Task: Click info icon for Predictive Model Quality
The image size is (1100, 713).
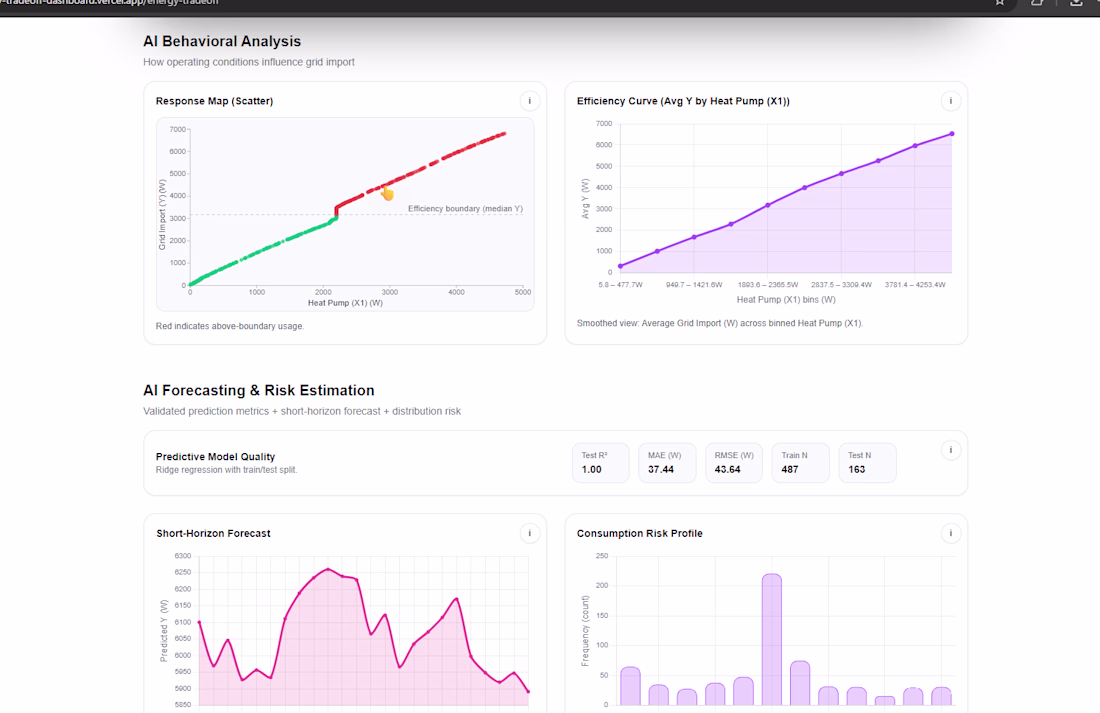Action: [951, 450]
